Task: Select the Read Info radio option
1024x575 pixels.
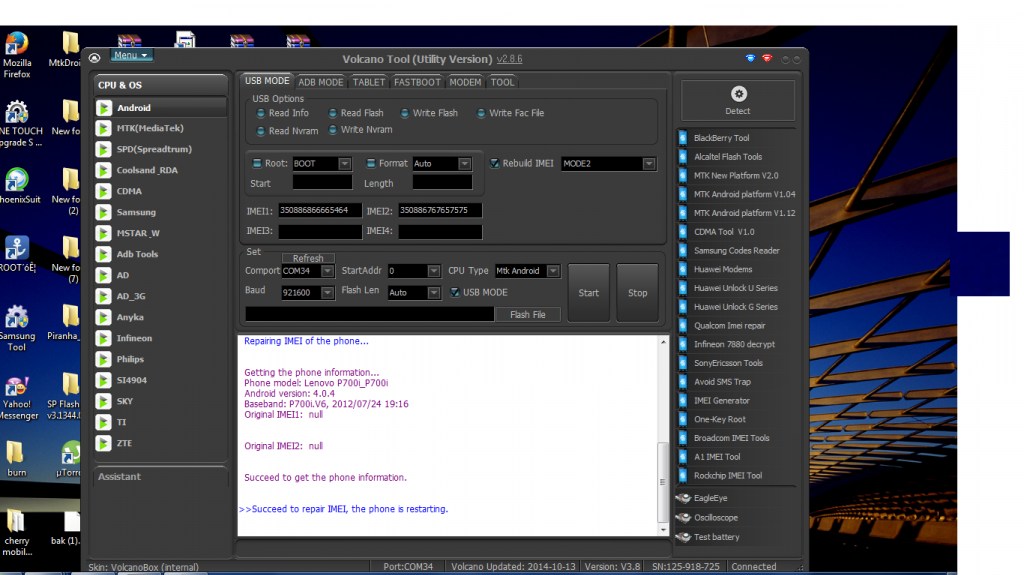Action: point(261,113)
